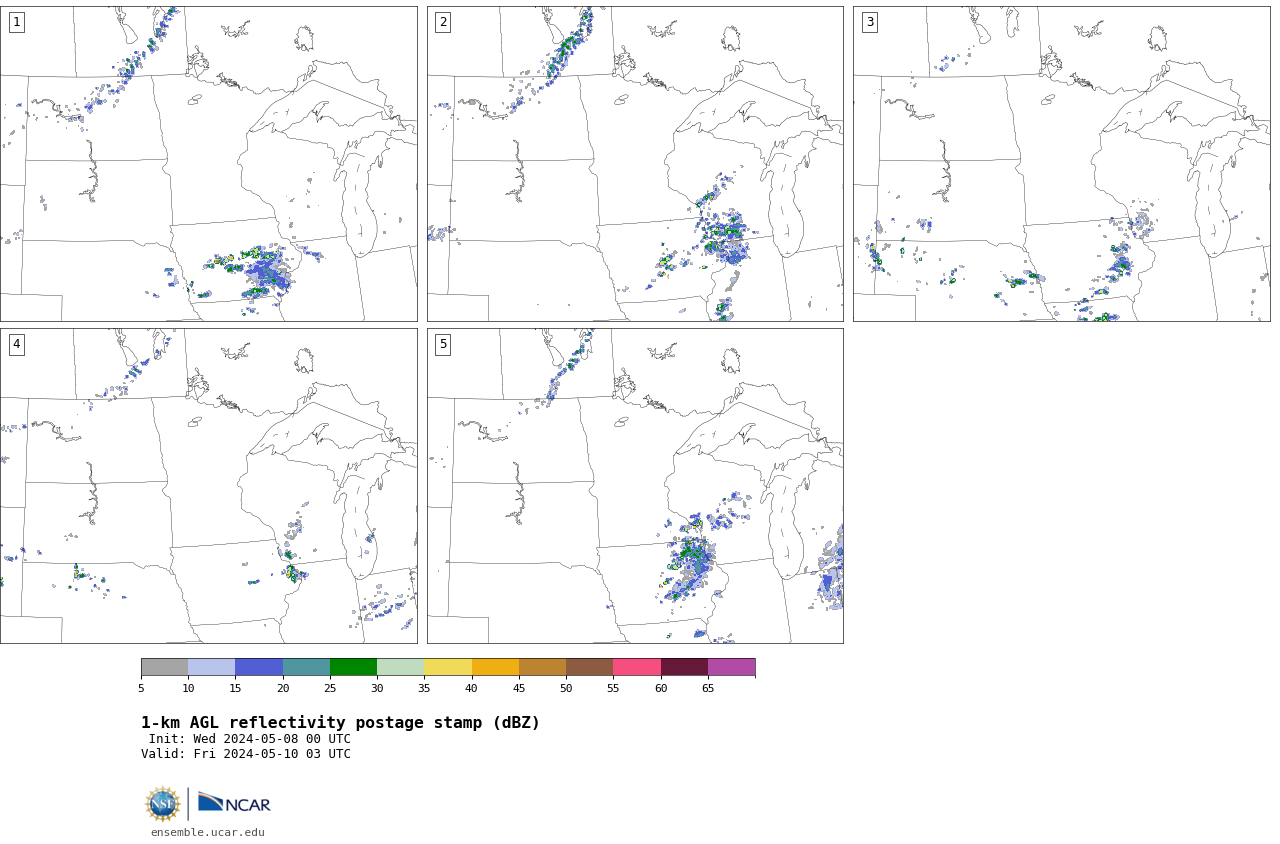The height and width of the screenshot is (844, 1280).
Task: Select the light lavender 10-15 dBZ swatch
Action: point(212,667)
